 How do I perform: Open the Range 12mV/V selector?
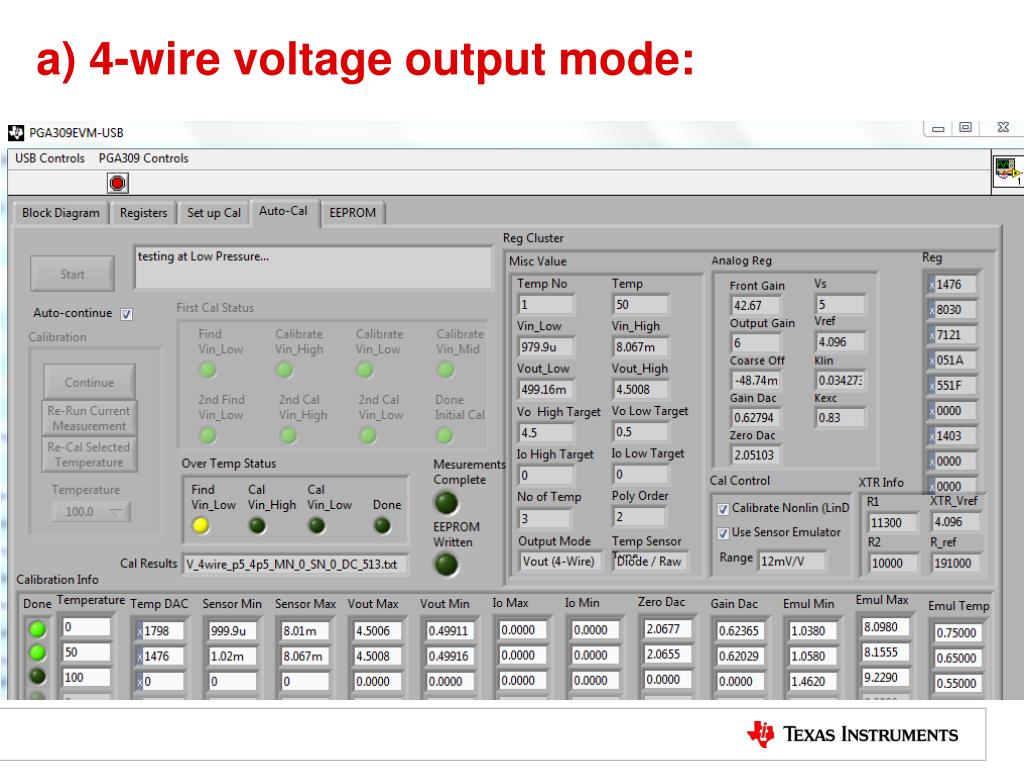(x=792, y=560)
